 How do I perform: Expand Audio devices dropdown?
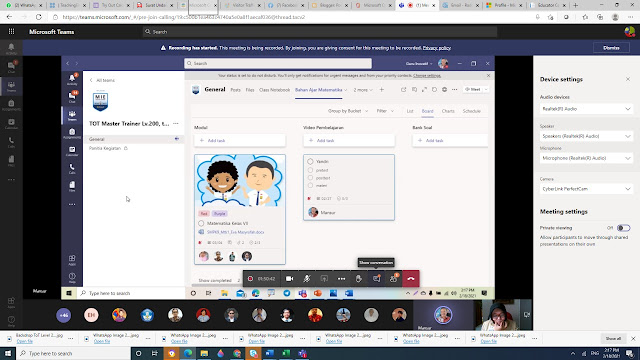pos(586,109)
